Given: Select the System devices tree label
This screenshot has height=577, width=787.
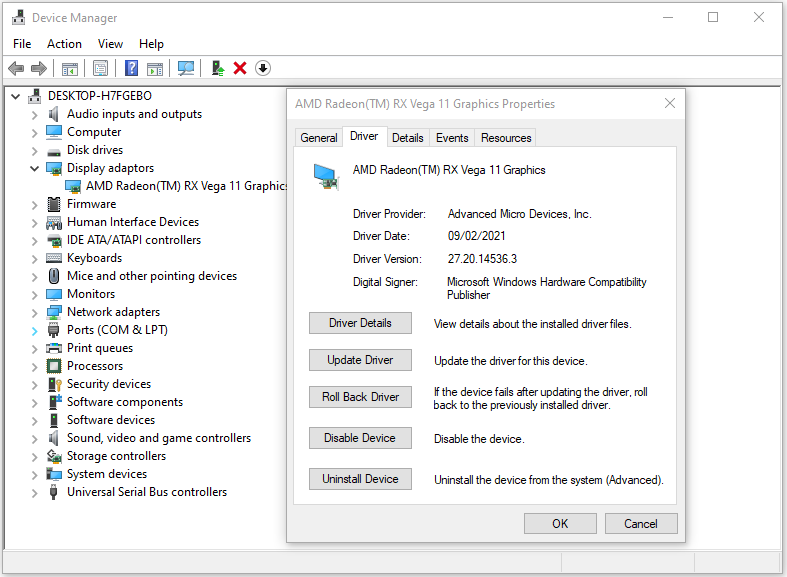Looking at the screenshot, I should click(107, 474).
